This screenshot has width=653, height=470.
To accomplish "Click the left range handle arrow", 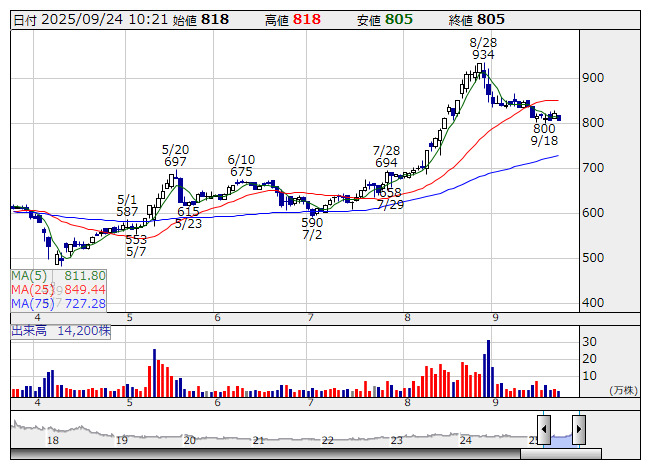I will (543, 429).
